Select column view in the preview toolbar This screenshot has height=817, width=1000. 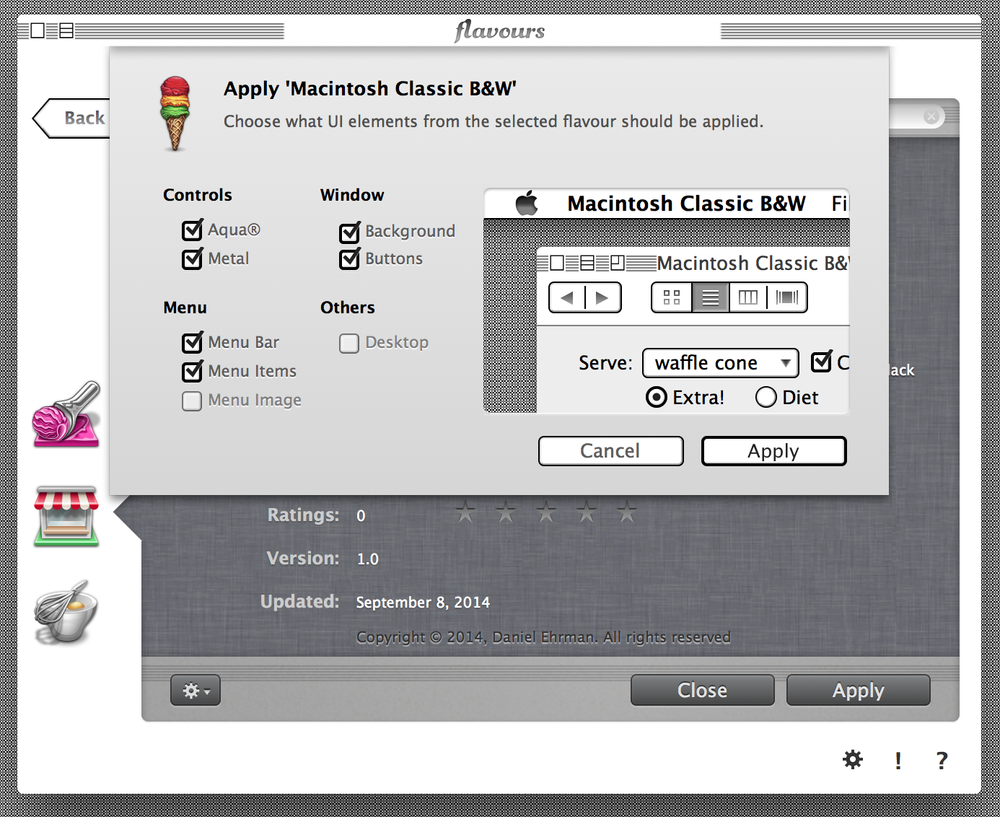(x=747, y=297)
